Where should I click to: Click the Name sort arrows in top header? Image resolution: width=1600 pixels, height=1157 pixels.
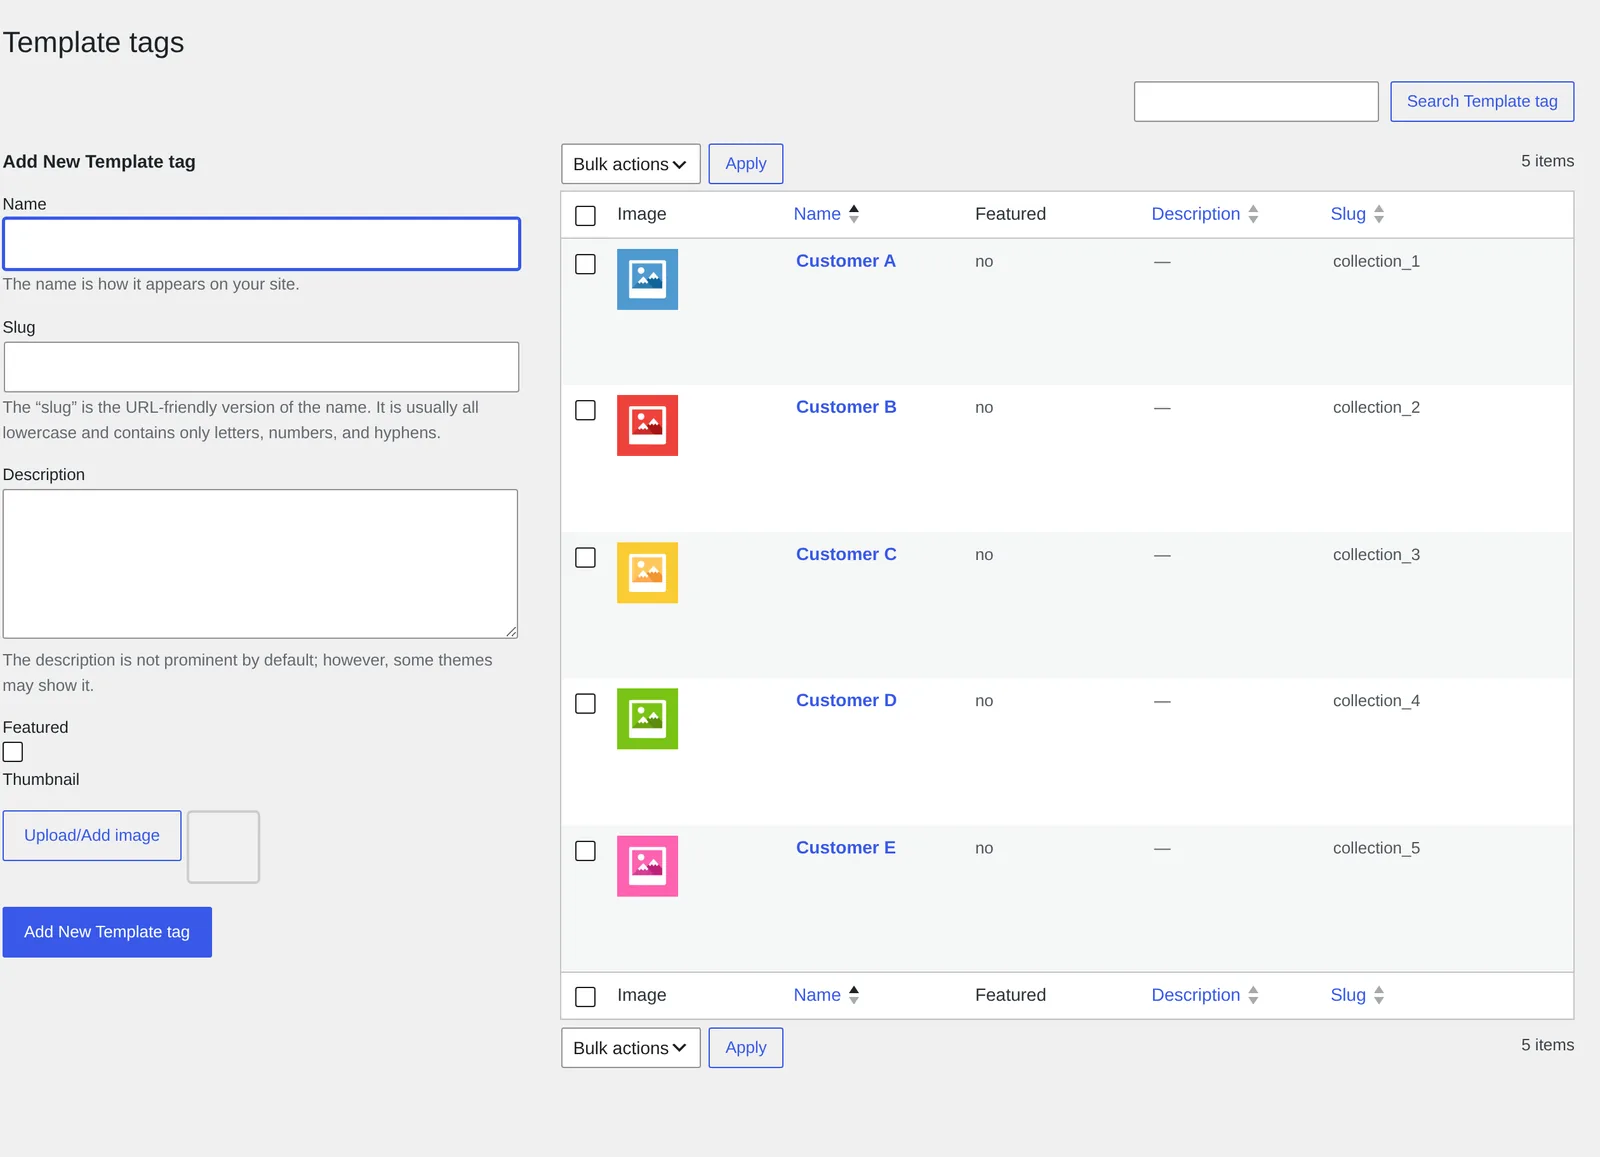click(854, 214)
